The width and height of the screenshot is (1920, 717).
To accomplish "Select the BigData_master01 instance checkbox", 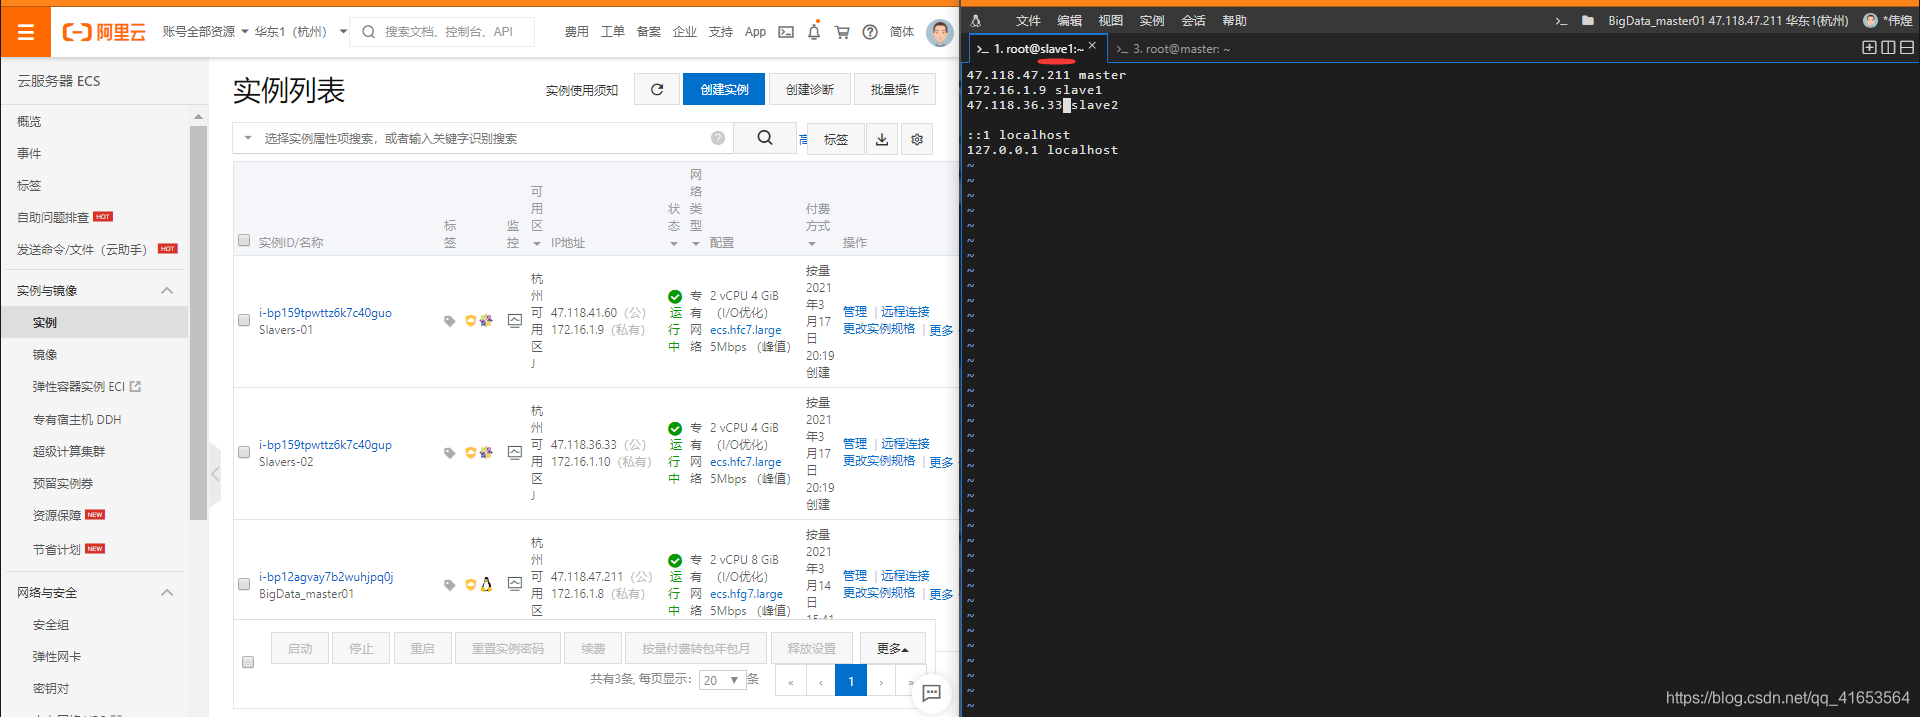I will [244, 584].
